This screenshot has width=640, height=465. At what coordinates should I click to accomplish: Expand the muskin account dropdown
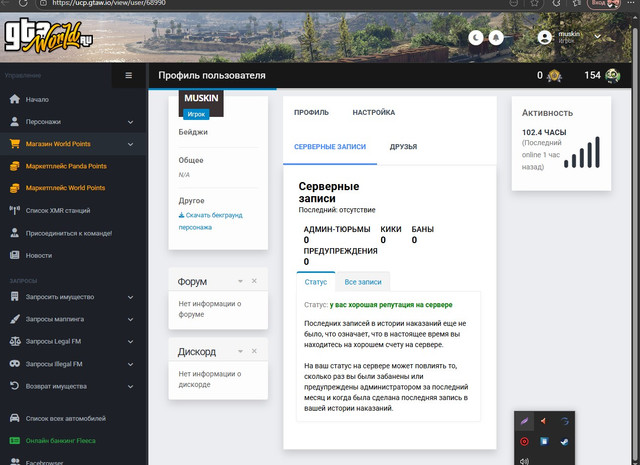(598, 37)
